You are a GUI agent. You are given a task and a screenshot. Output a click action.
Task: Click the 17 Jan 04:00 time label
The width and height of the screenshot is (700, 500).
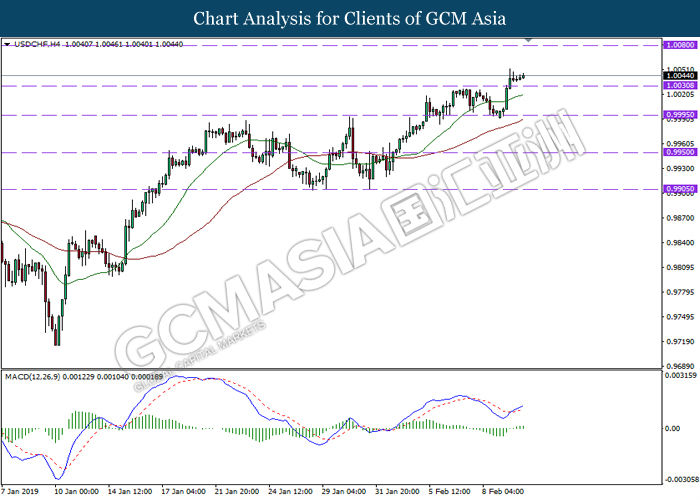[x=183, y=492]
